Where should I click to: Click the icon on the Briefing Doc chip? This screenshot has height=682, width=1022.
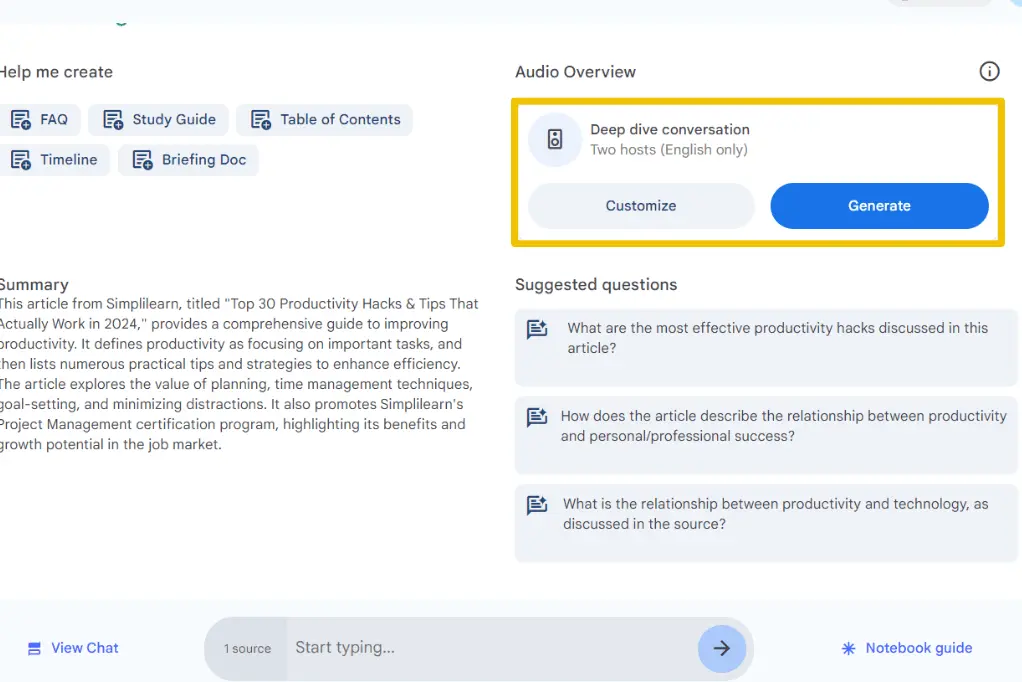(143, 160)
